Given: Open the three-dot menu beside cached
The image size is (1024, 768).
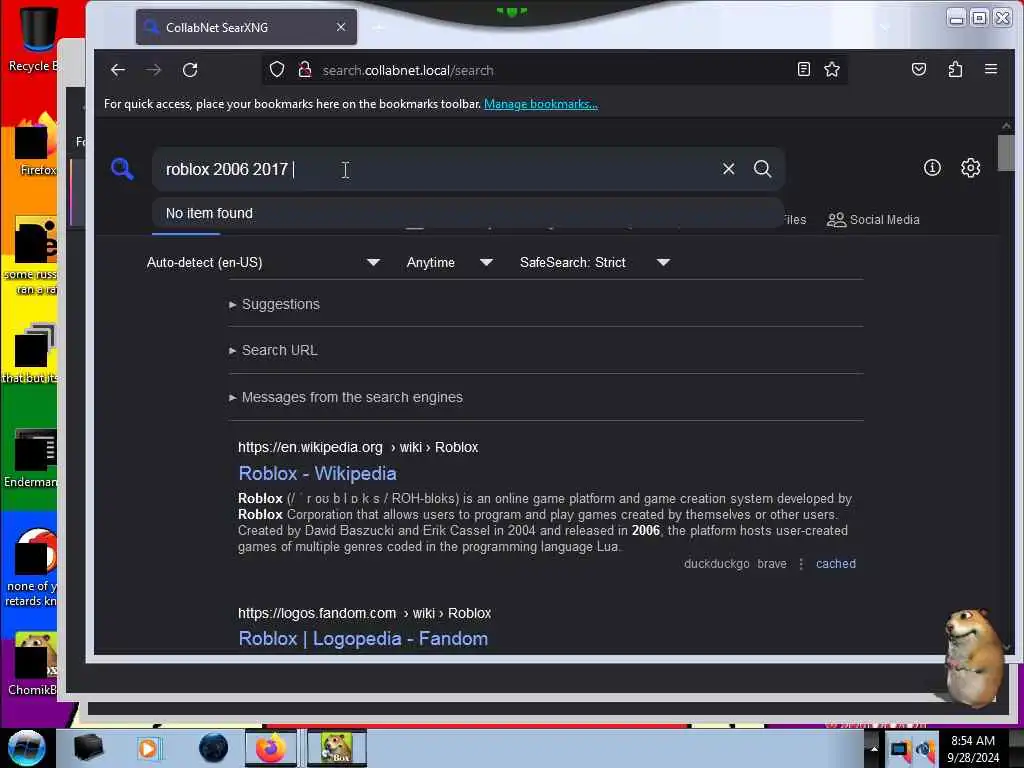Looking at the screenshot, I should pos(801,564).
